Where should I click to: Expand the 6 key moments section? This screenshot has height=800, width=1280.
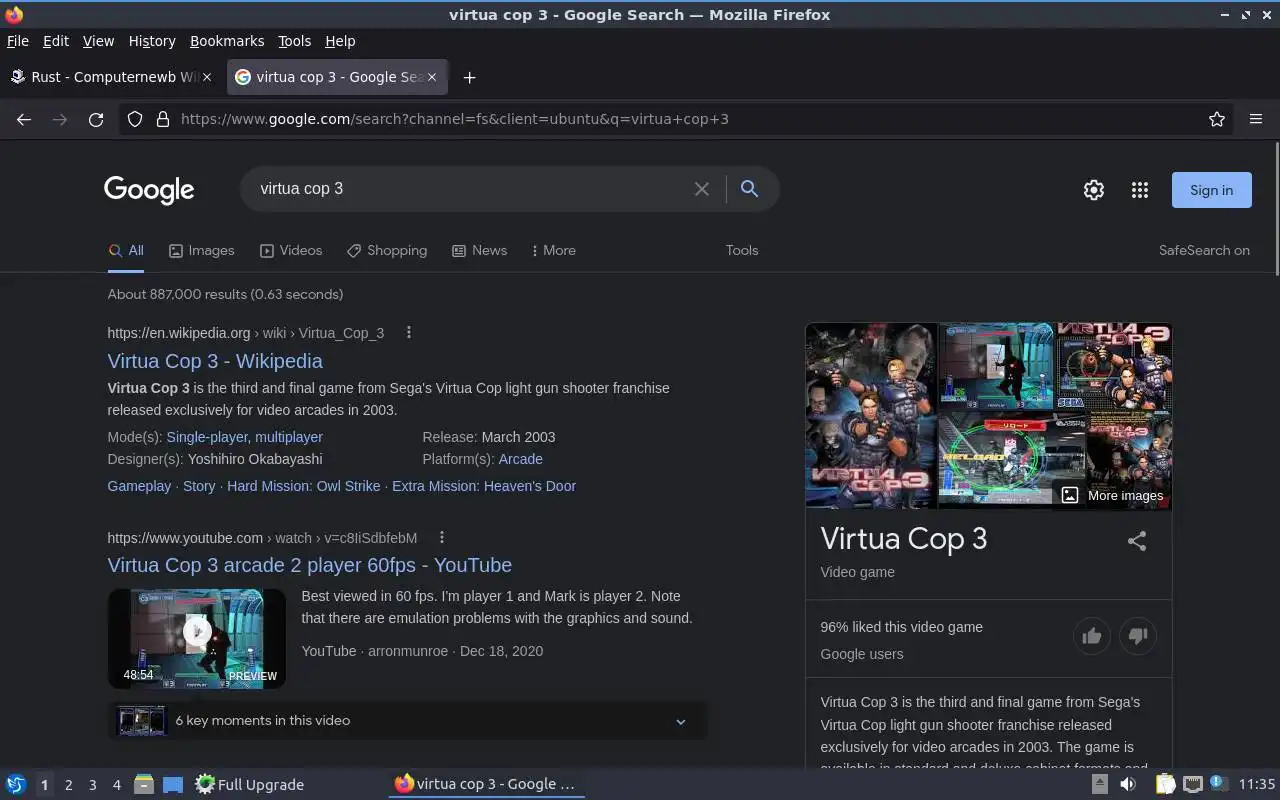click(x=408, y=720)
